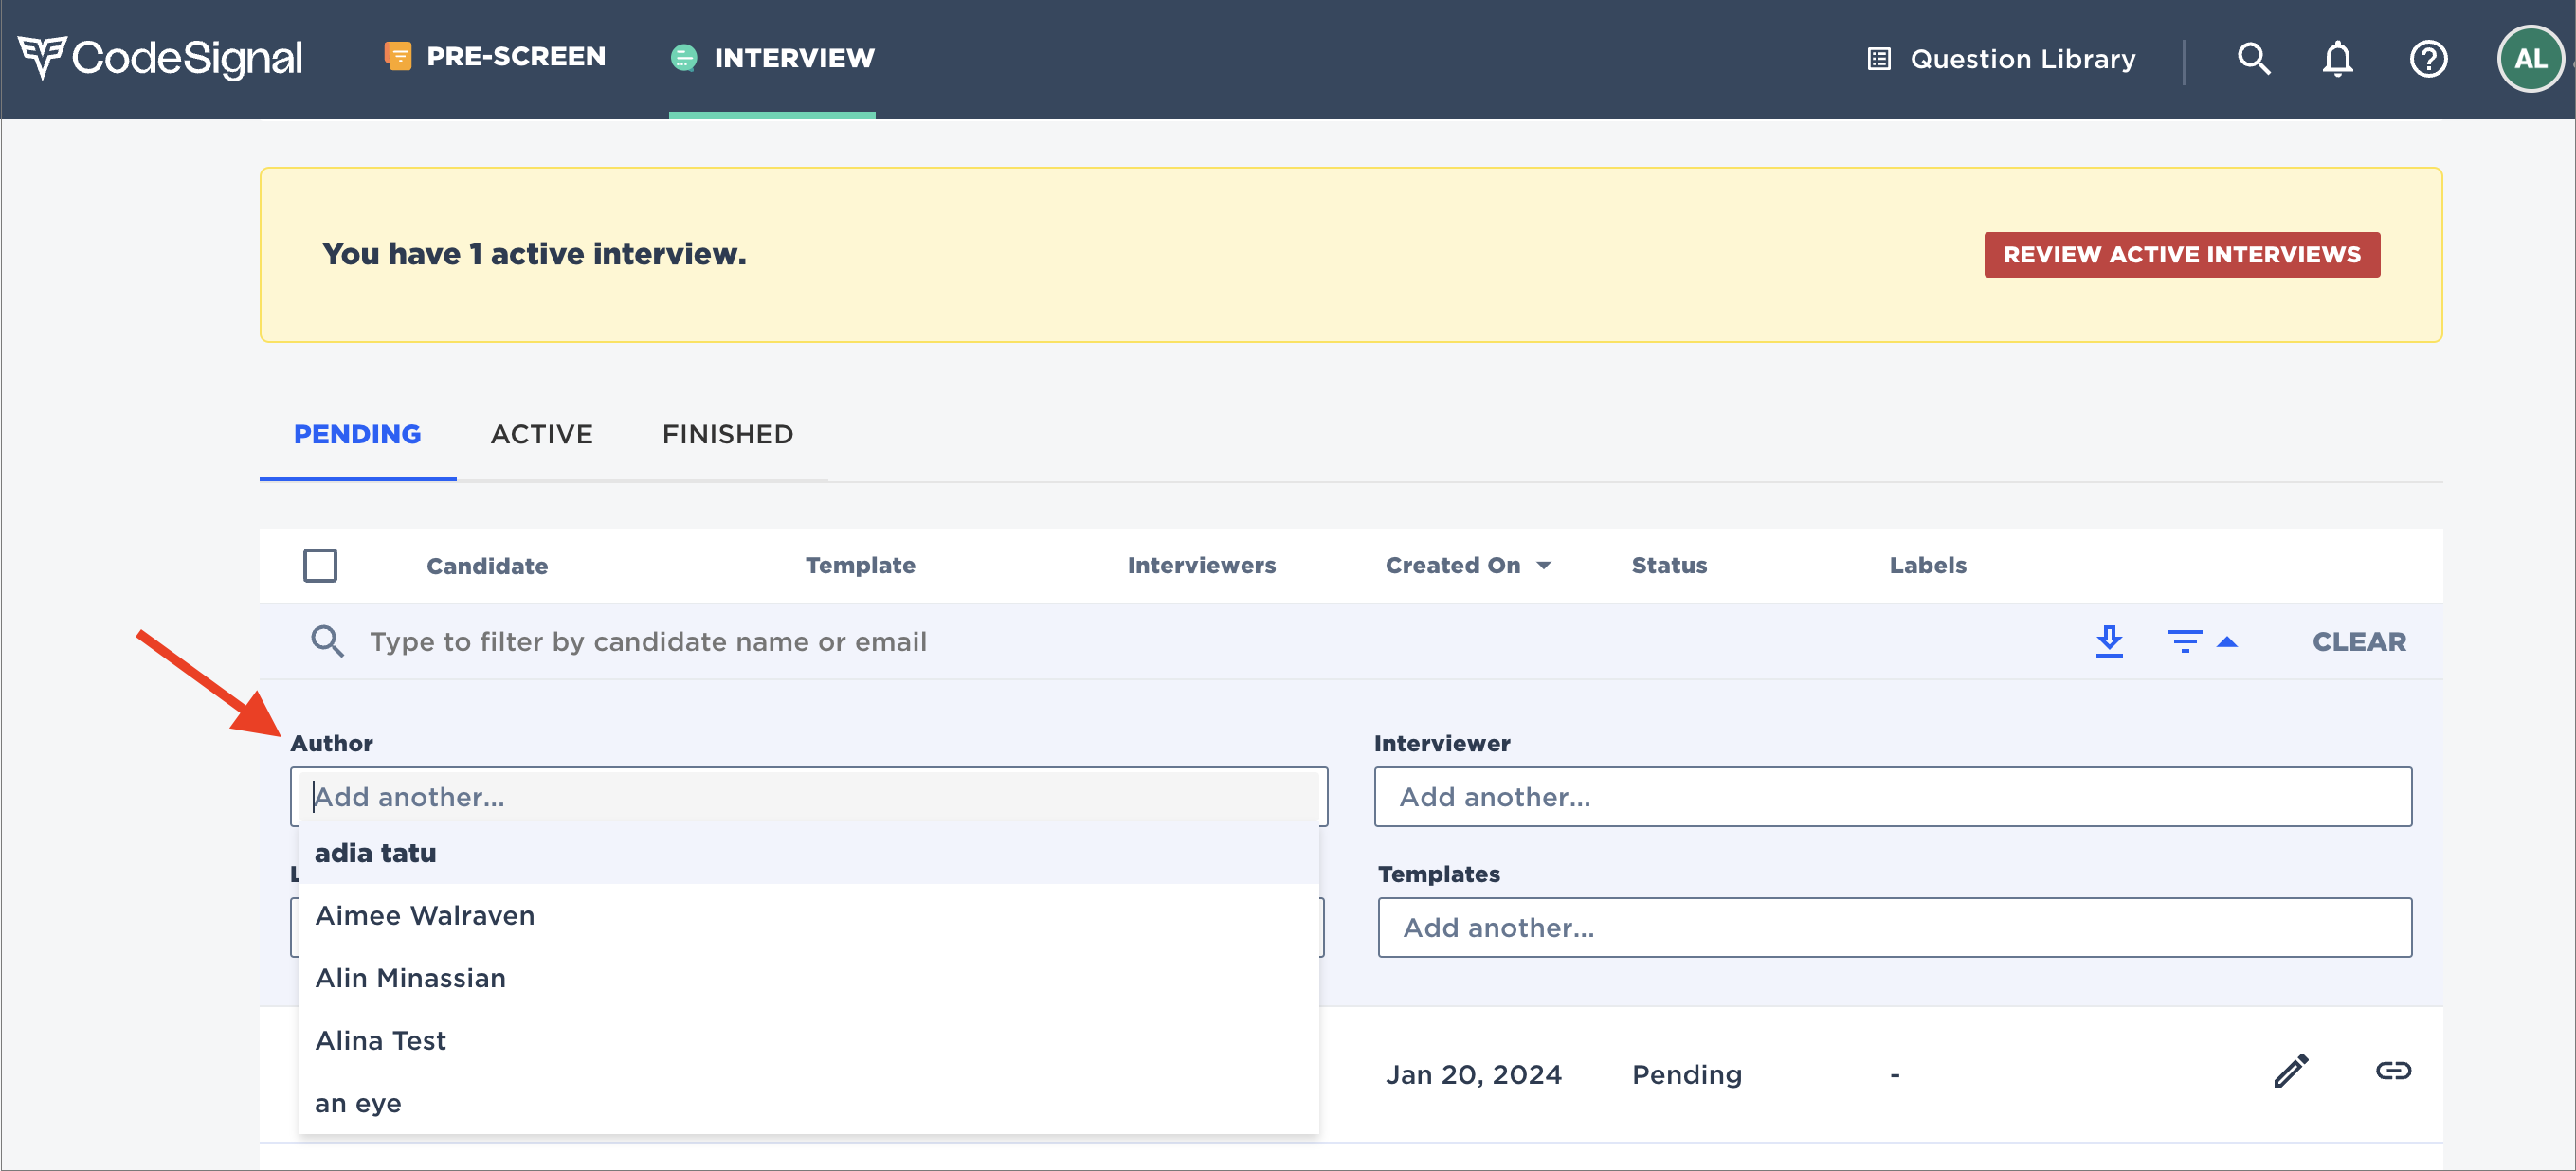Viewport: 2576px width, 1171px height.
Task: Select Aimee Walraven in the Author dropdown
Action: pyautogui.click(x=425, y=915)
